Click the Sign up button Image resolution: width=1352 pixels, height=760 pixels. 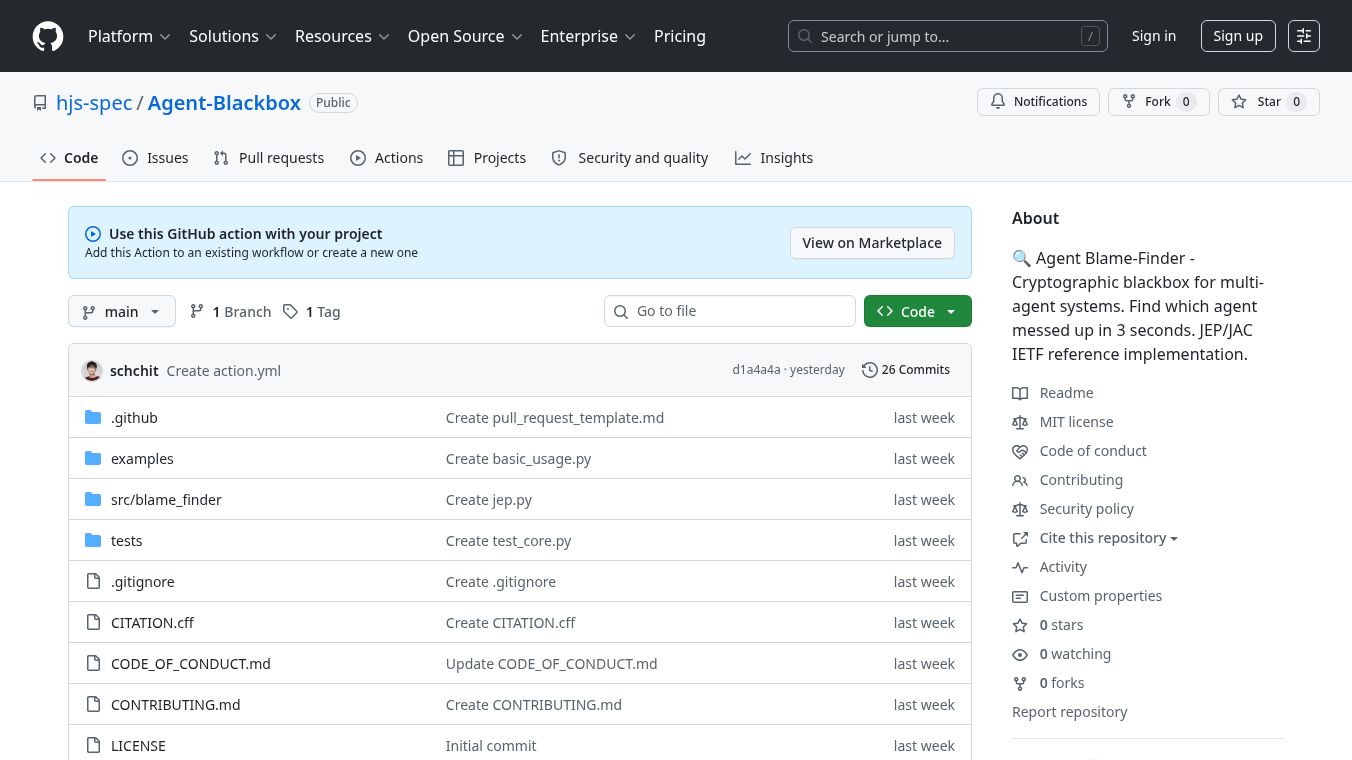1237,36
